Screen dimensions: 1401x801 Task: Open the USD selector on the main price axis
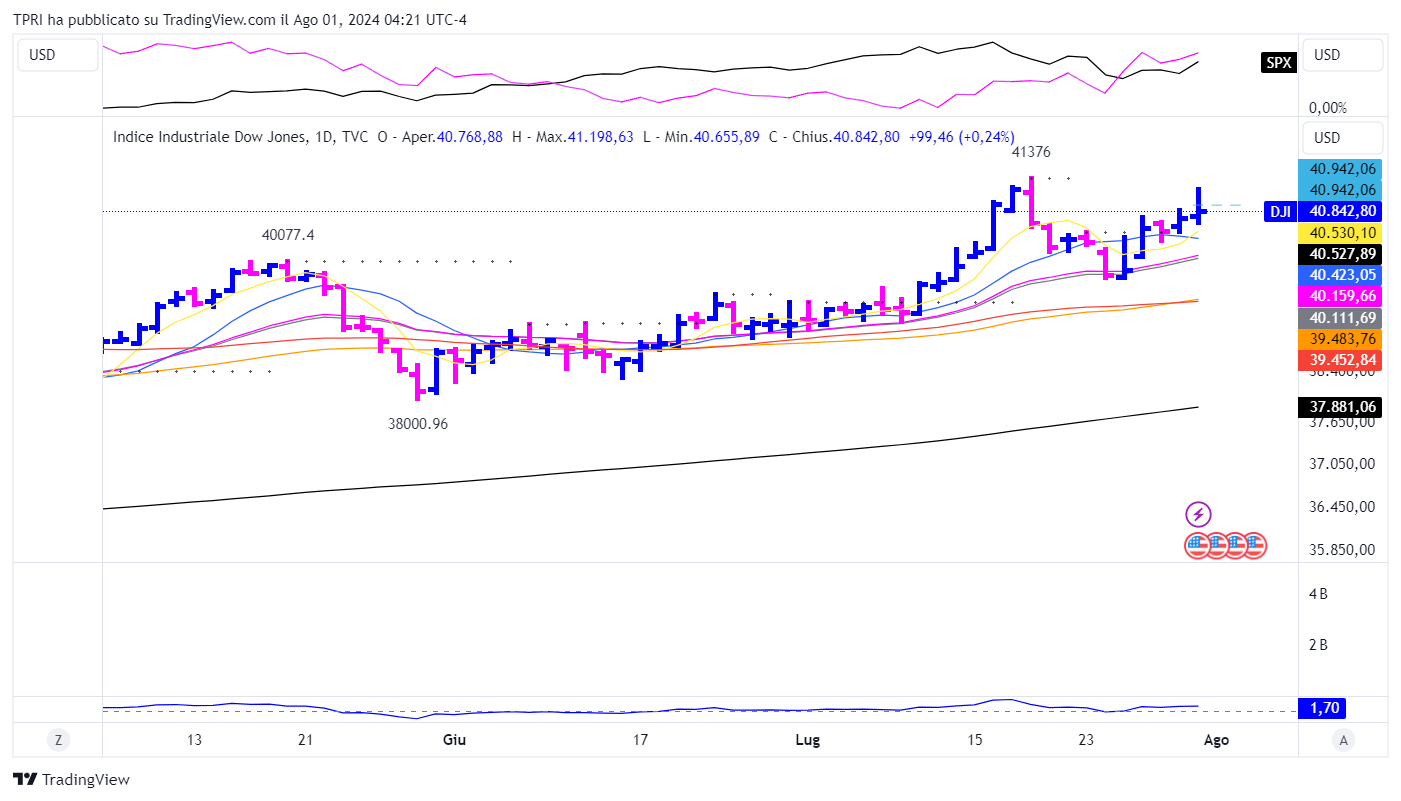point(1343,138)
